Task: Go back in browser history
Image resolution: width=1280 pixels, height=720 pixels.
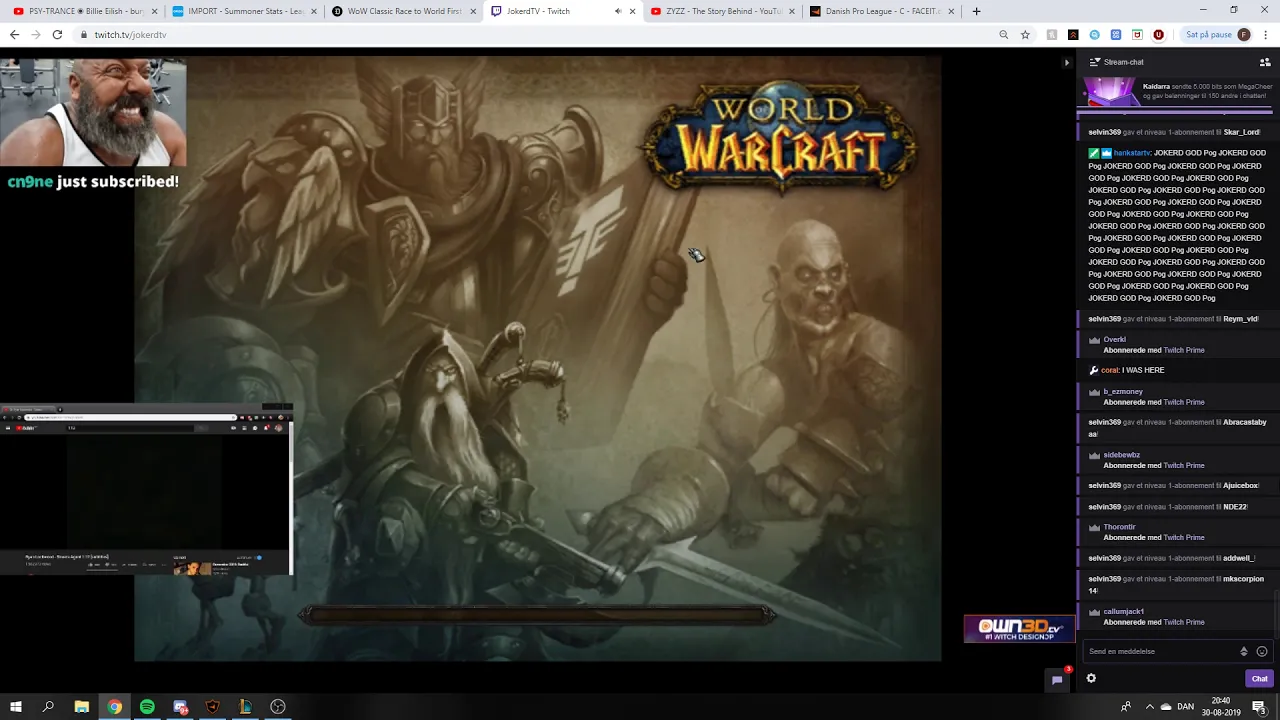Action: click(14, 34)
